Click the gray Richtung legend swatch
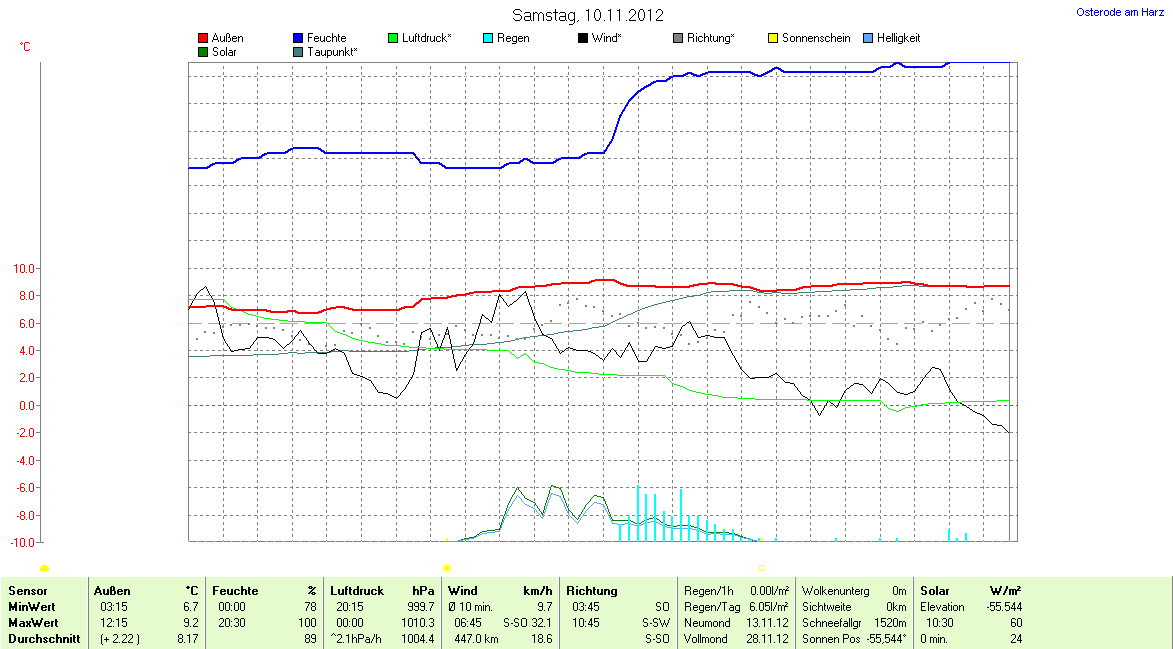Screen dimensions: 1173x649 678,38
